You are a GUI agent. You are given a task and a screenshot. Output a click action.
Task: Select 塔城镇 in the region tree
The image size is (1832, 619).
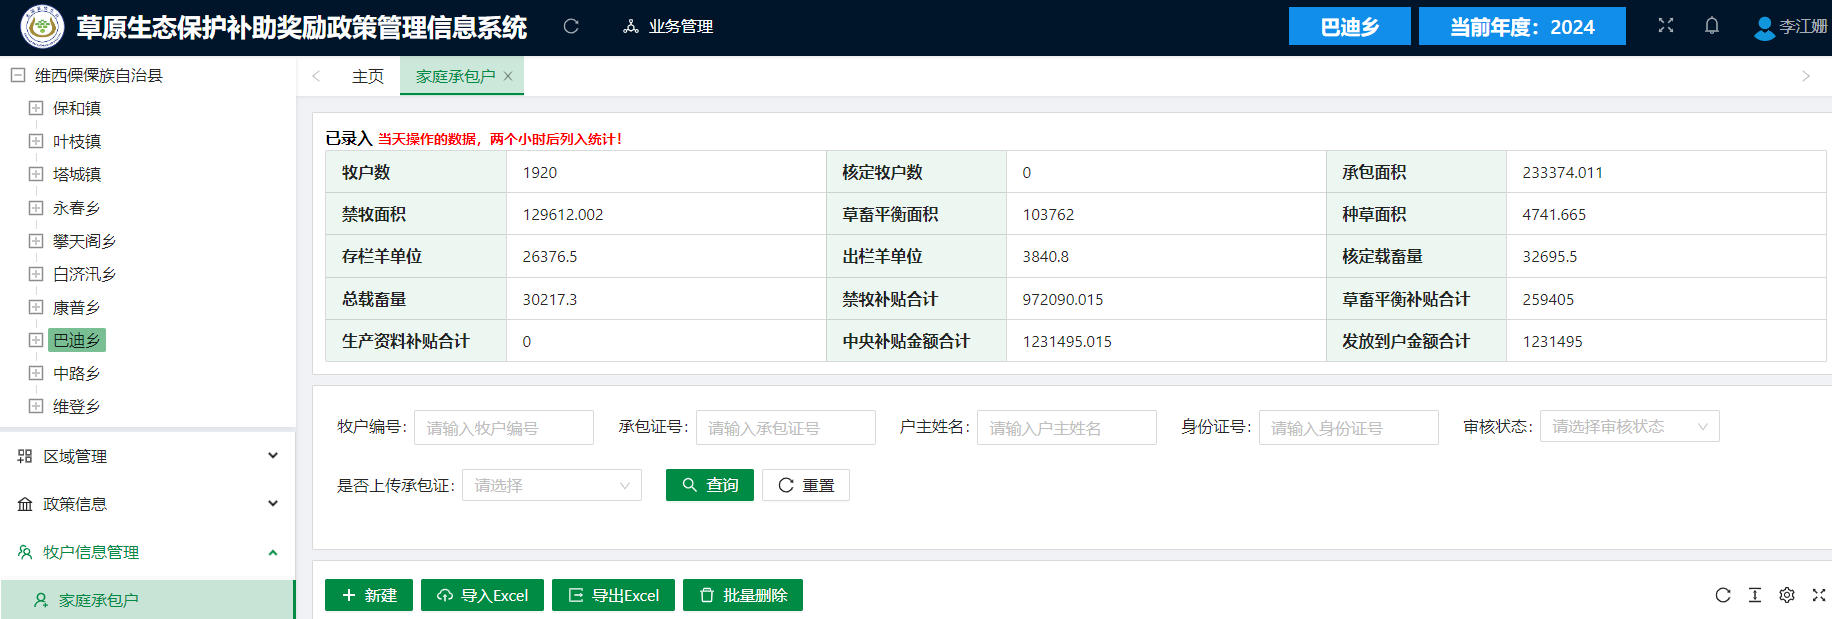(77, 174)
